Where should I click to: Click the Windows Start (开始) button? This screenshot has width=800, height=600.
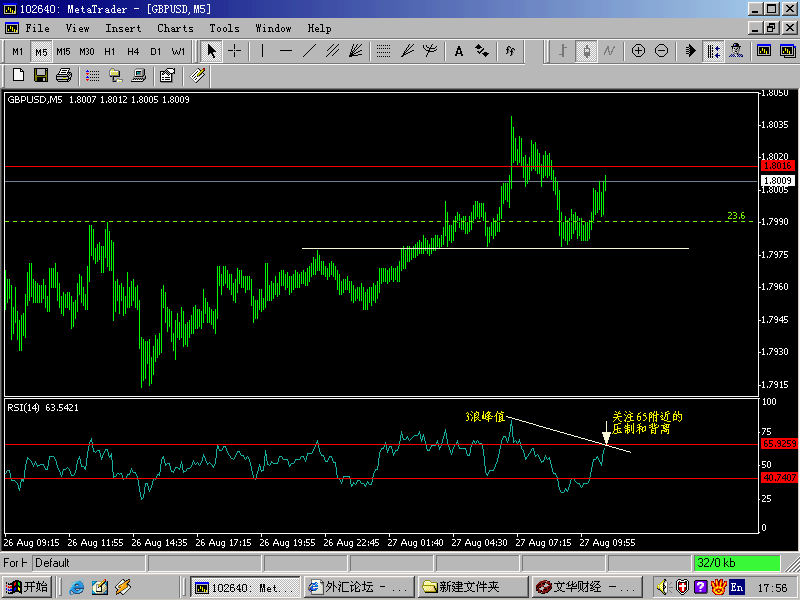(27, 587)
